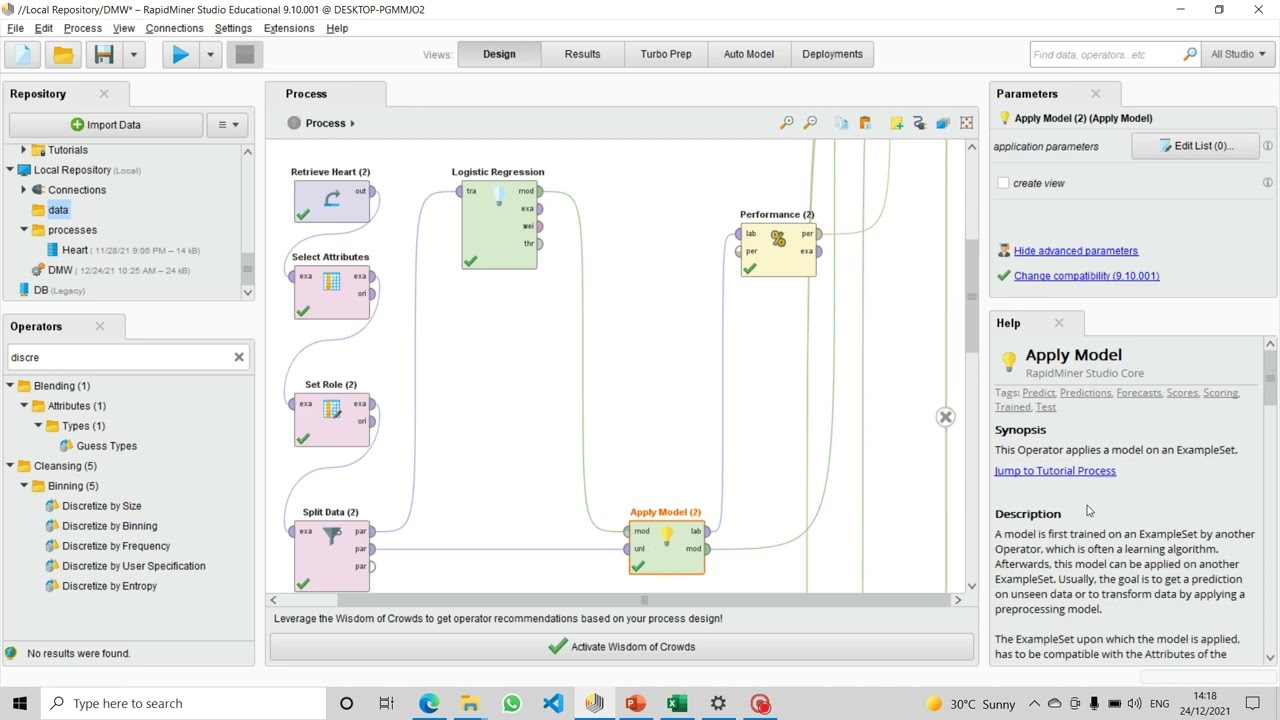Open the Connections menu
The width and height of the screenshot is (1280, 720).
coord(174,28)
